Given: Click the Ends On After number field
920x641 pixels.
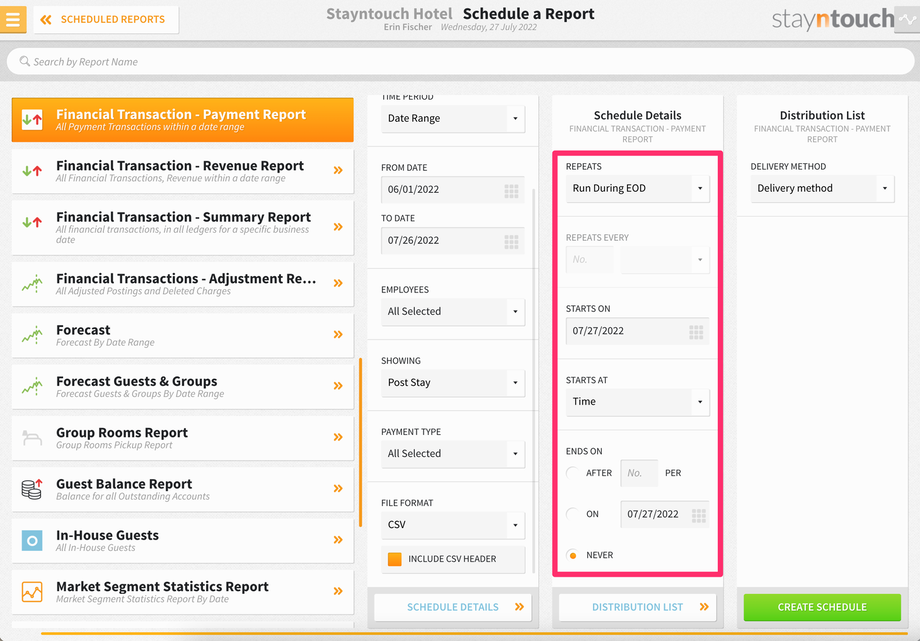Looking at the screenshot, I should (639, 473).
